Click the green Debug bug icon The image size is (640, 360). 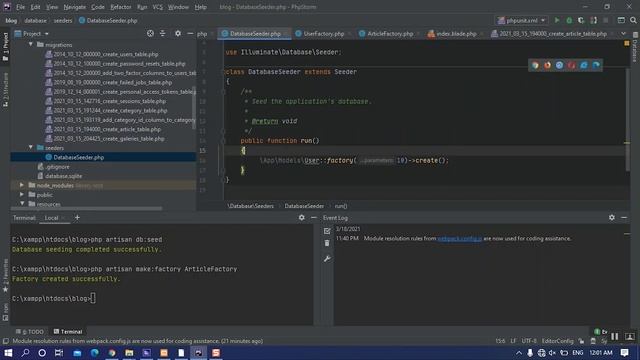(569, 20)
